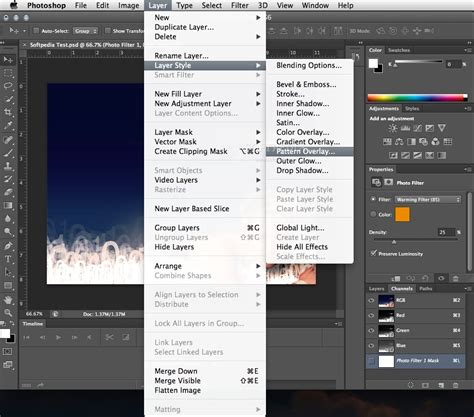This screenshot has height=417, width=474.
Task: Add a Color Balance adjustment
Action: [x=399, y=142]
